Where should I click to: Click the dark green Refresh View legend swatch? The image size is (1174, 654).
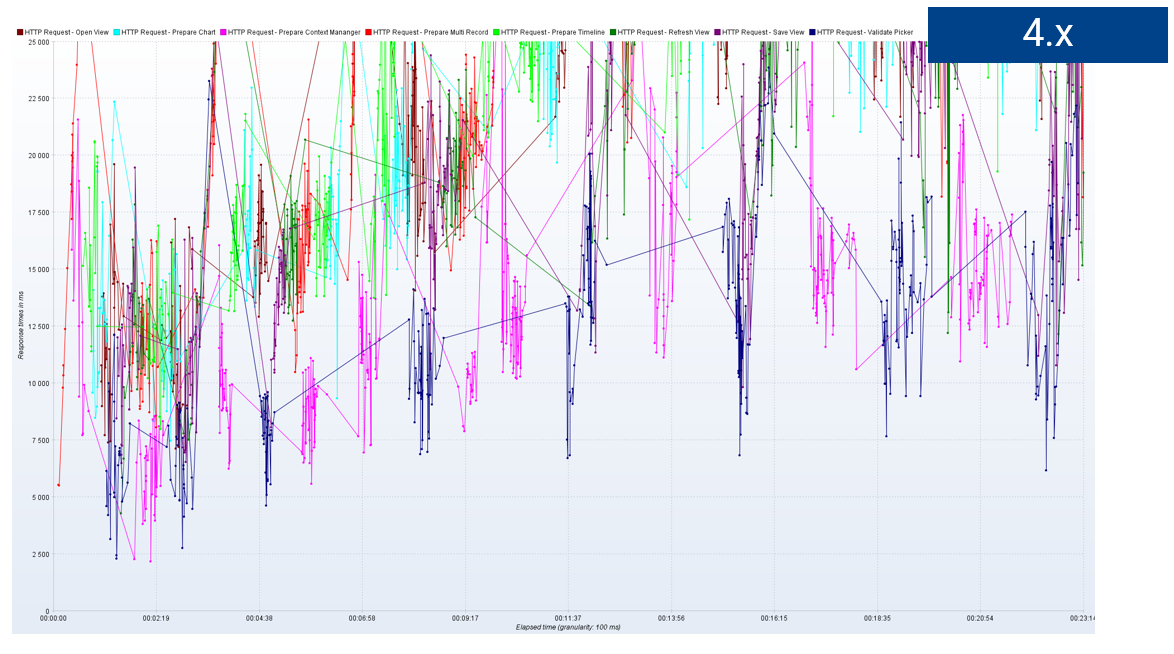[x=612, y=32]
